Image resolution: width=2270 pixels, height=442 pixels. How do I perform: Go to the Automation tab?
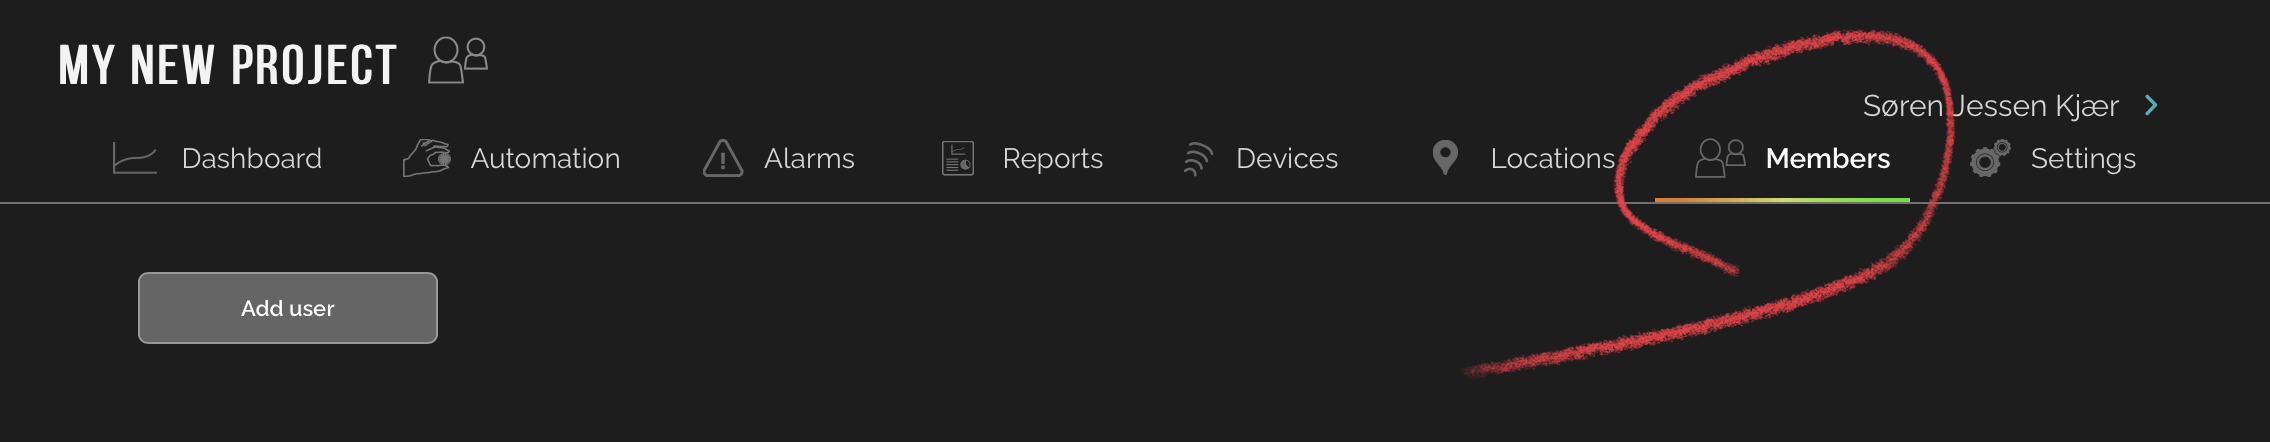545,158
